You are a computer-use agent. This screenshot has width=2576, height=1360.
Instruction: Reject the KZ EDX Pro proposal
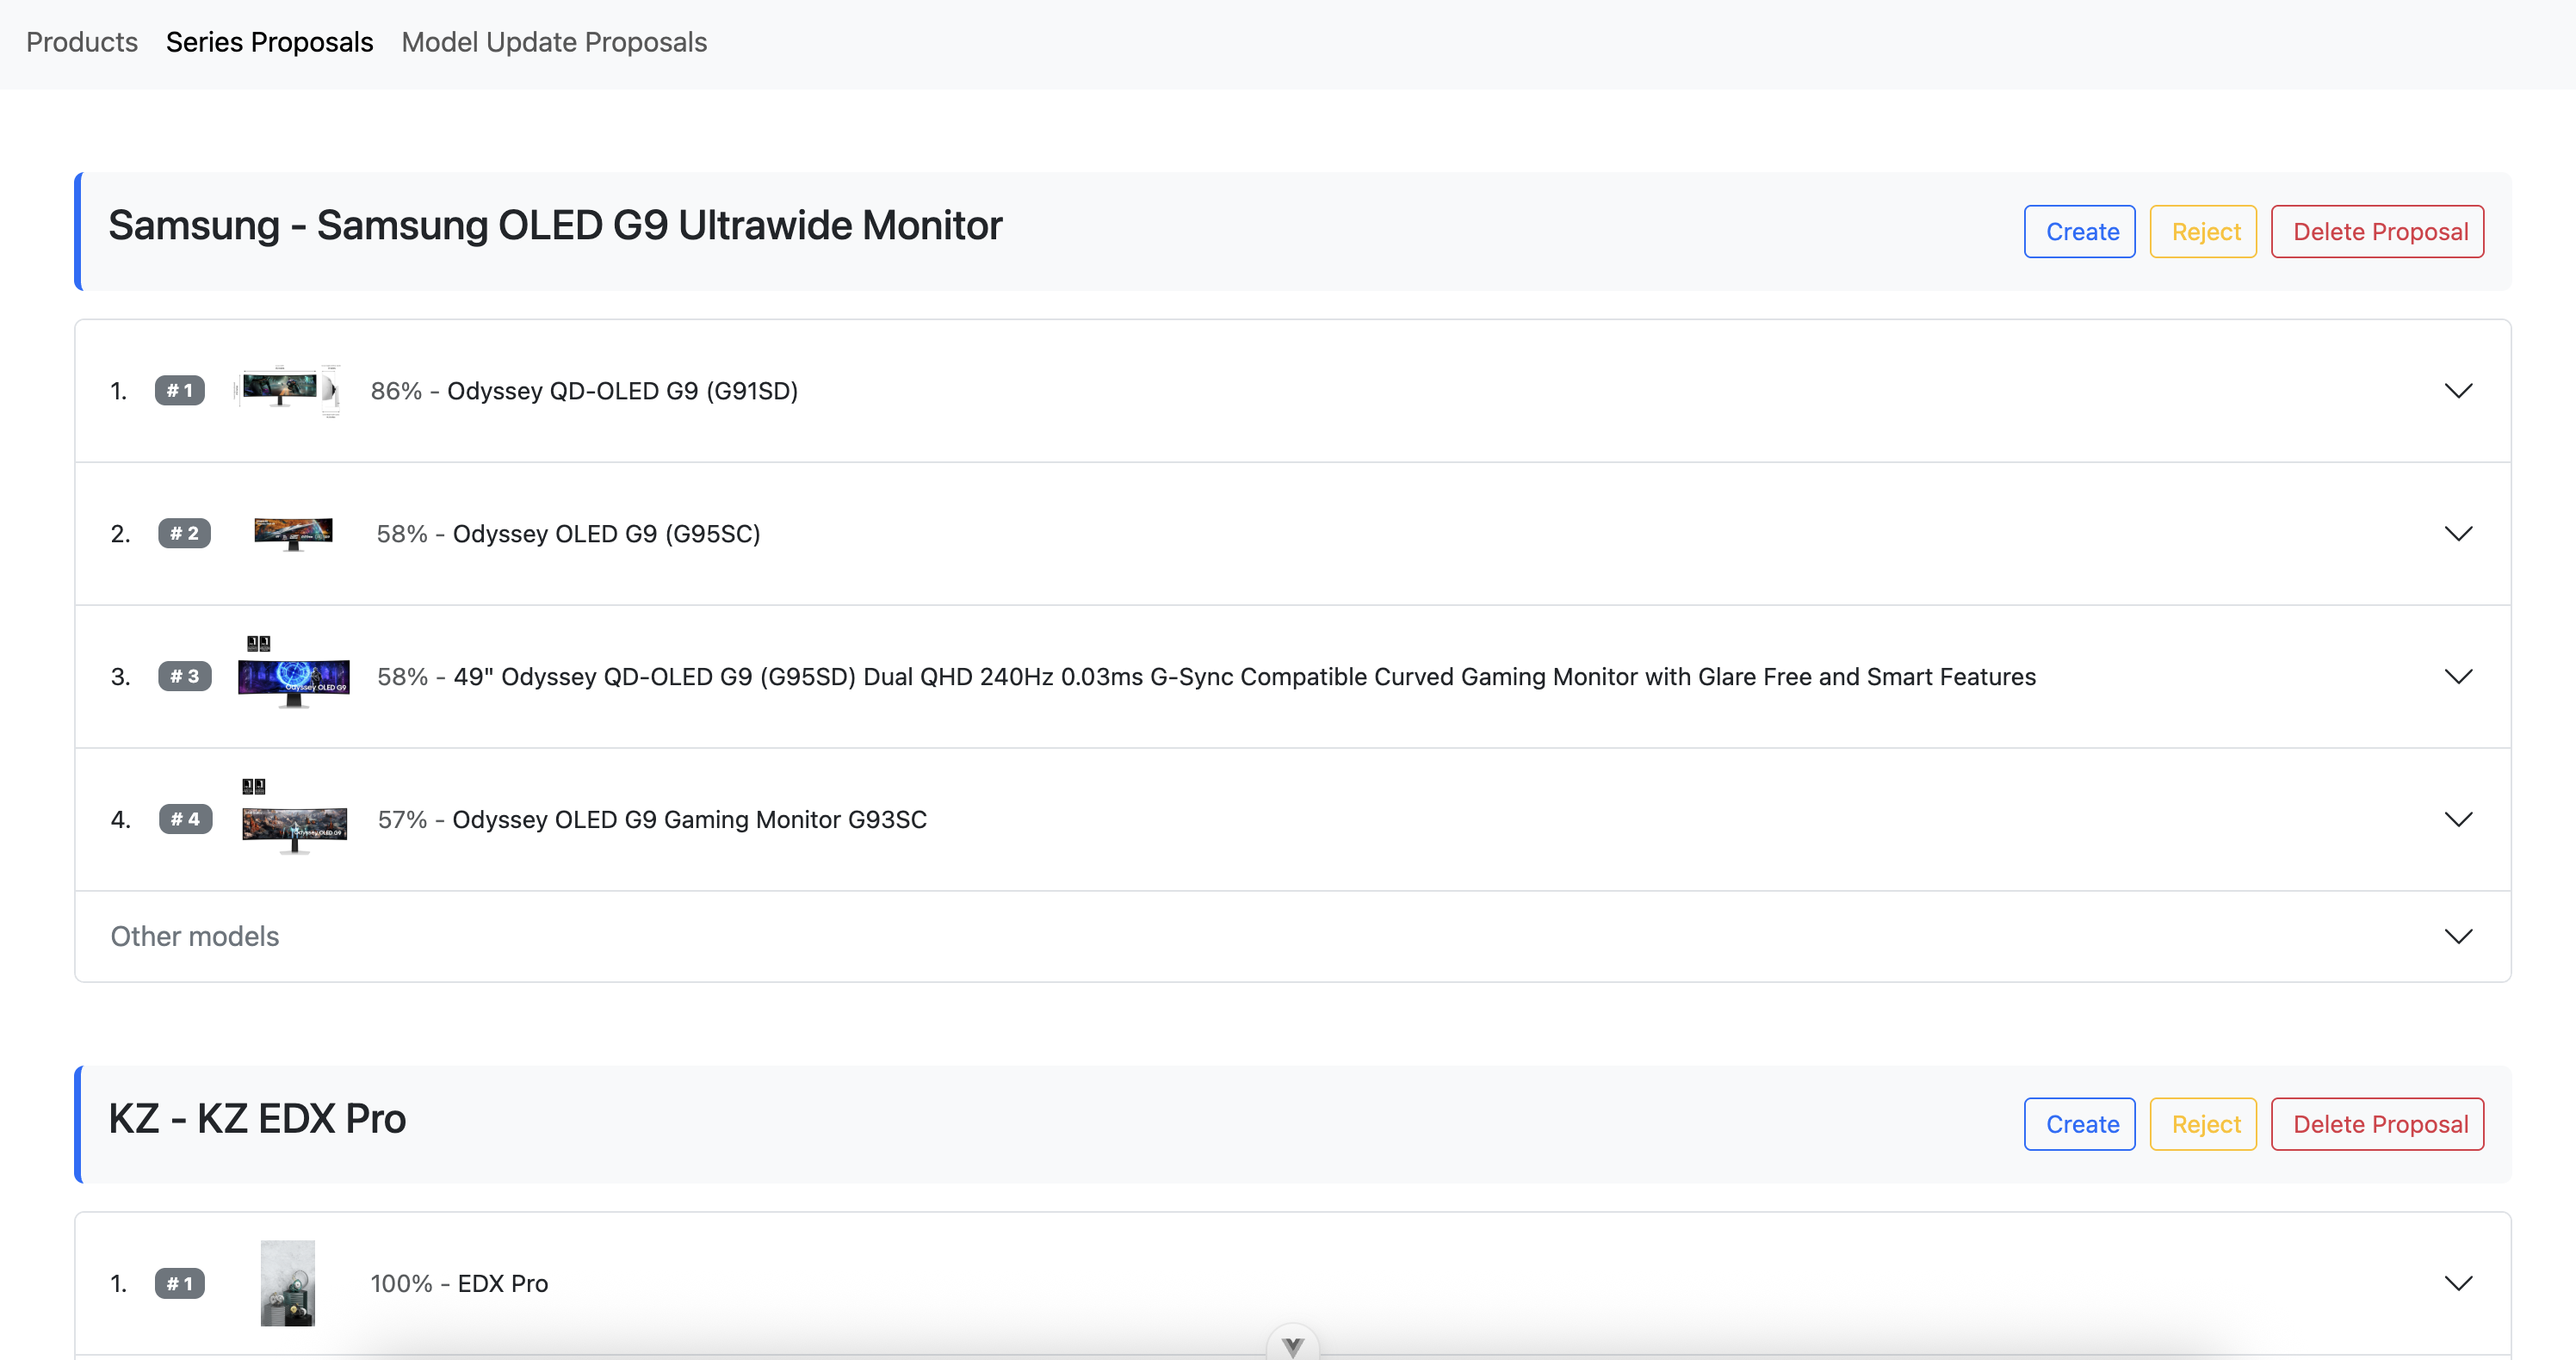pyautogui.click(x=2204, y=1124)
